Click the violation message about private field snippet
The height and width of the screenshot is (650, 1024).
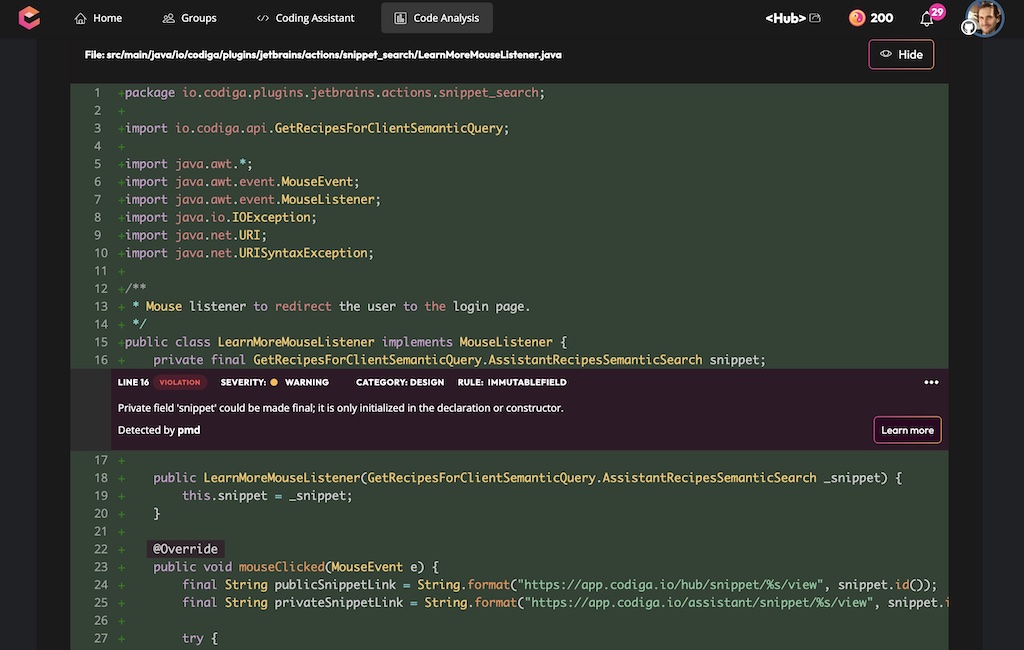coord(340,408)
